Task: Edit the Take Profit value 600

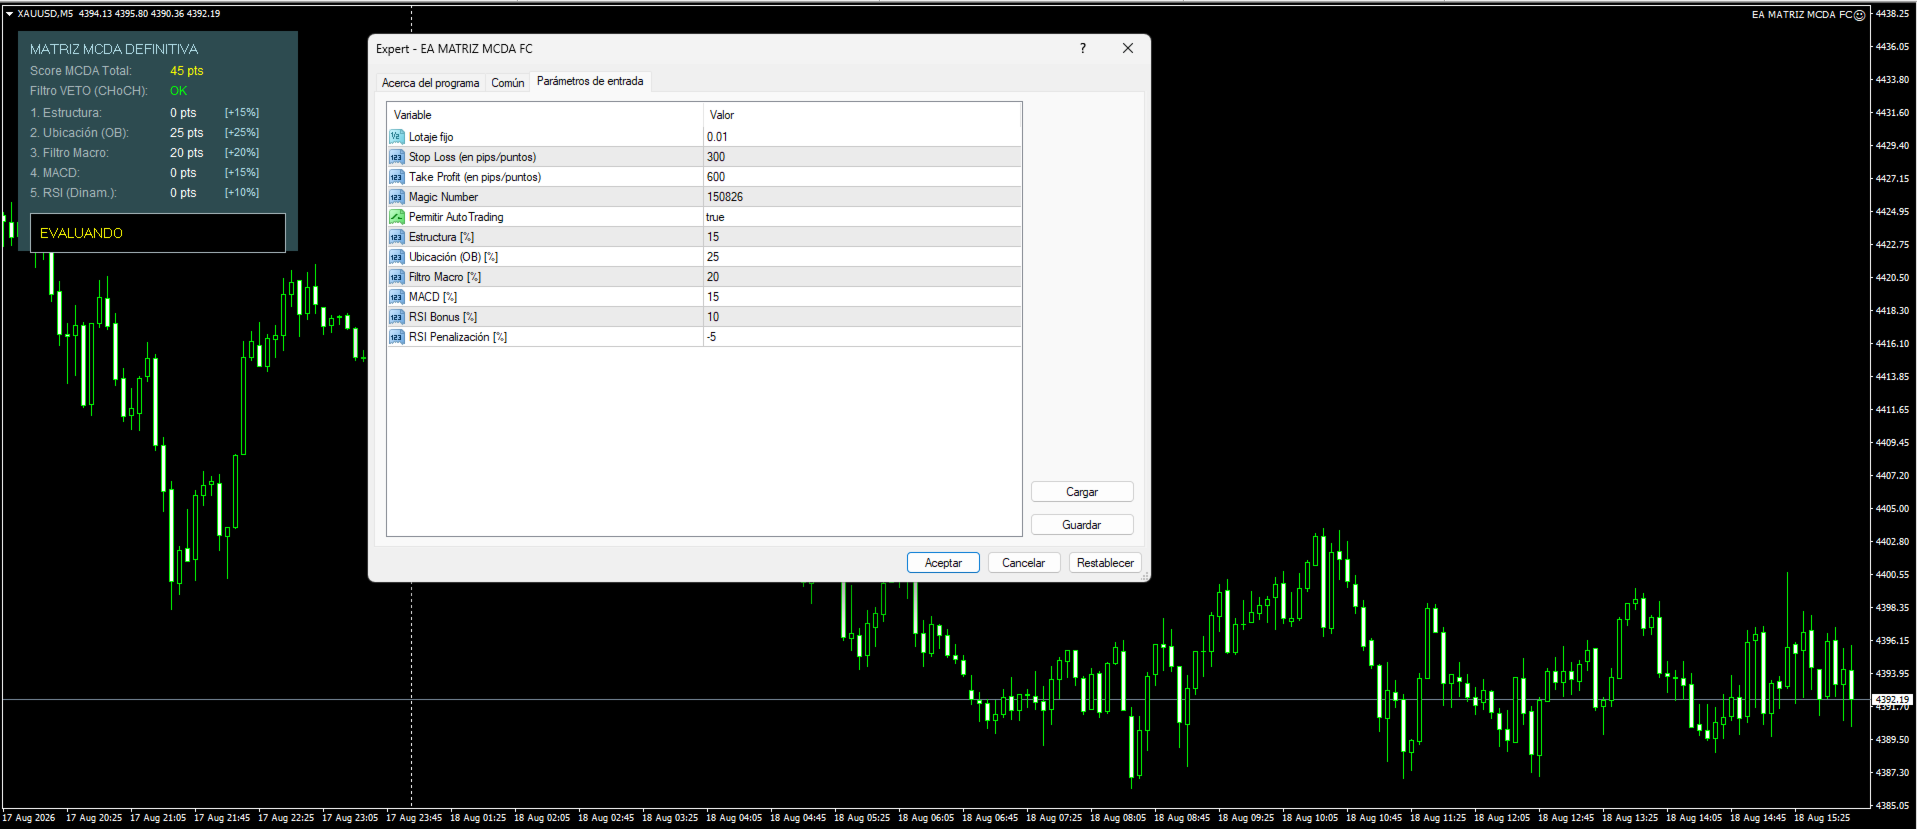Action: click(x=862, y=177)
